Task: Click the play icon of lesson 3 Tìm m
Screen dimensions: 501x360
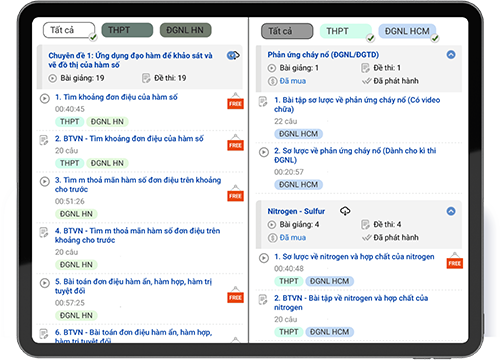Action: (45, 181)
